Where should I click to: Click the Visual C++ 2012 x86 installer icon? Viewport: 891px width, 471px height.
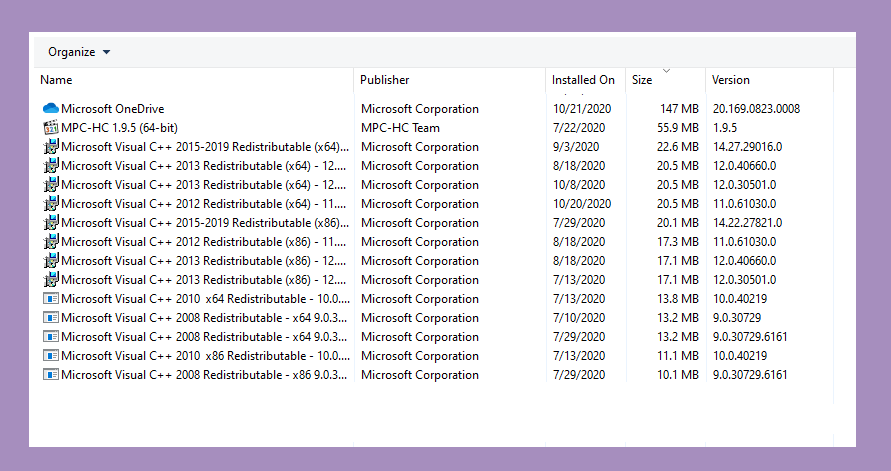coord(51,241)
